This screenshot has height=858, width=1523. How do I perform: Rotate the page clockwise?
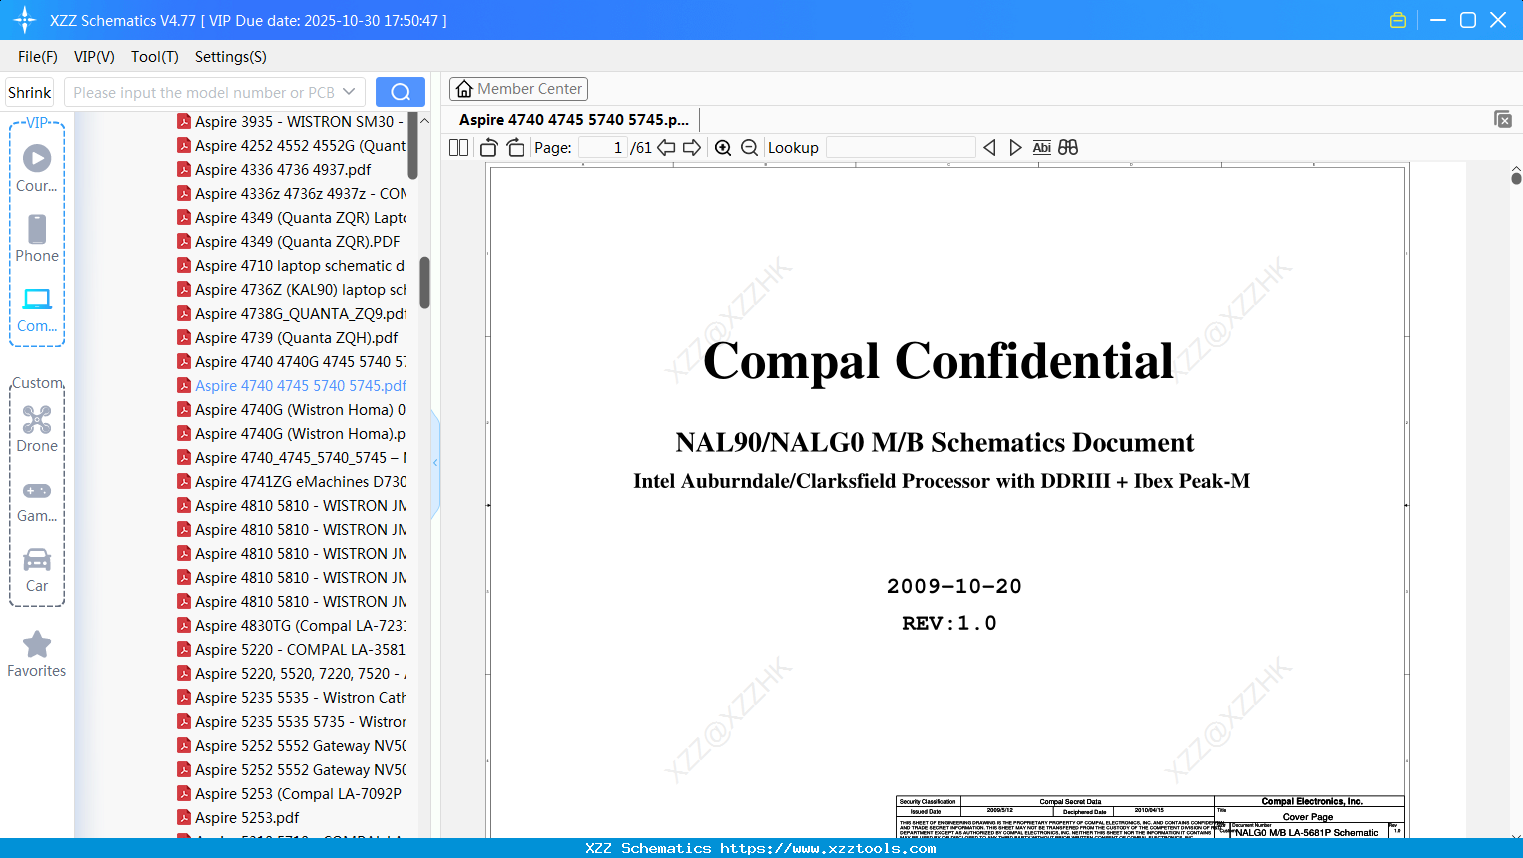pyautogui.click(x=515, y=148)
